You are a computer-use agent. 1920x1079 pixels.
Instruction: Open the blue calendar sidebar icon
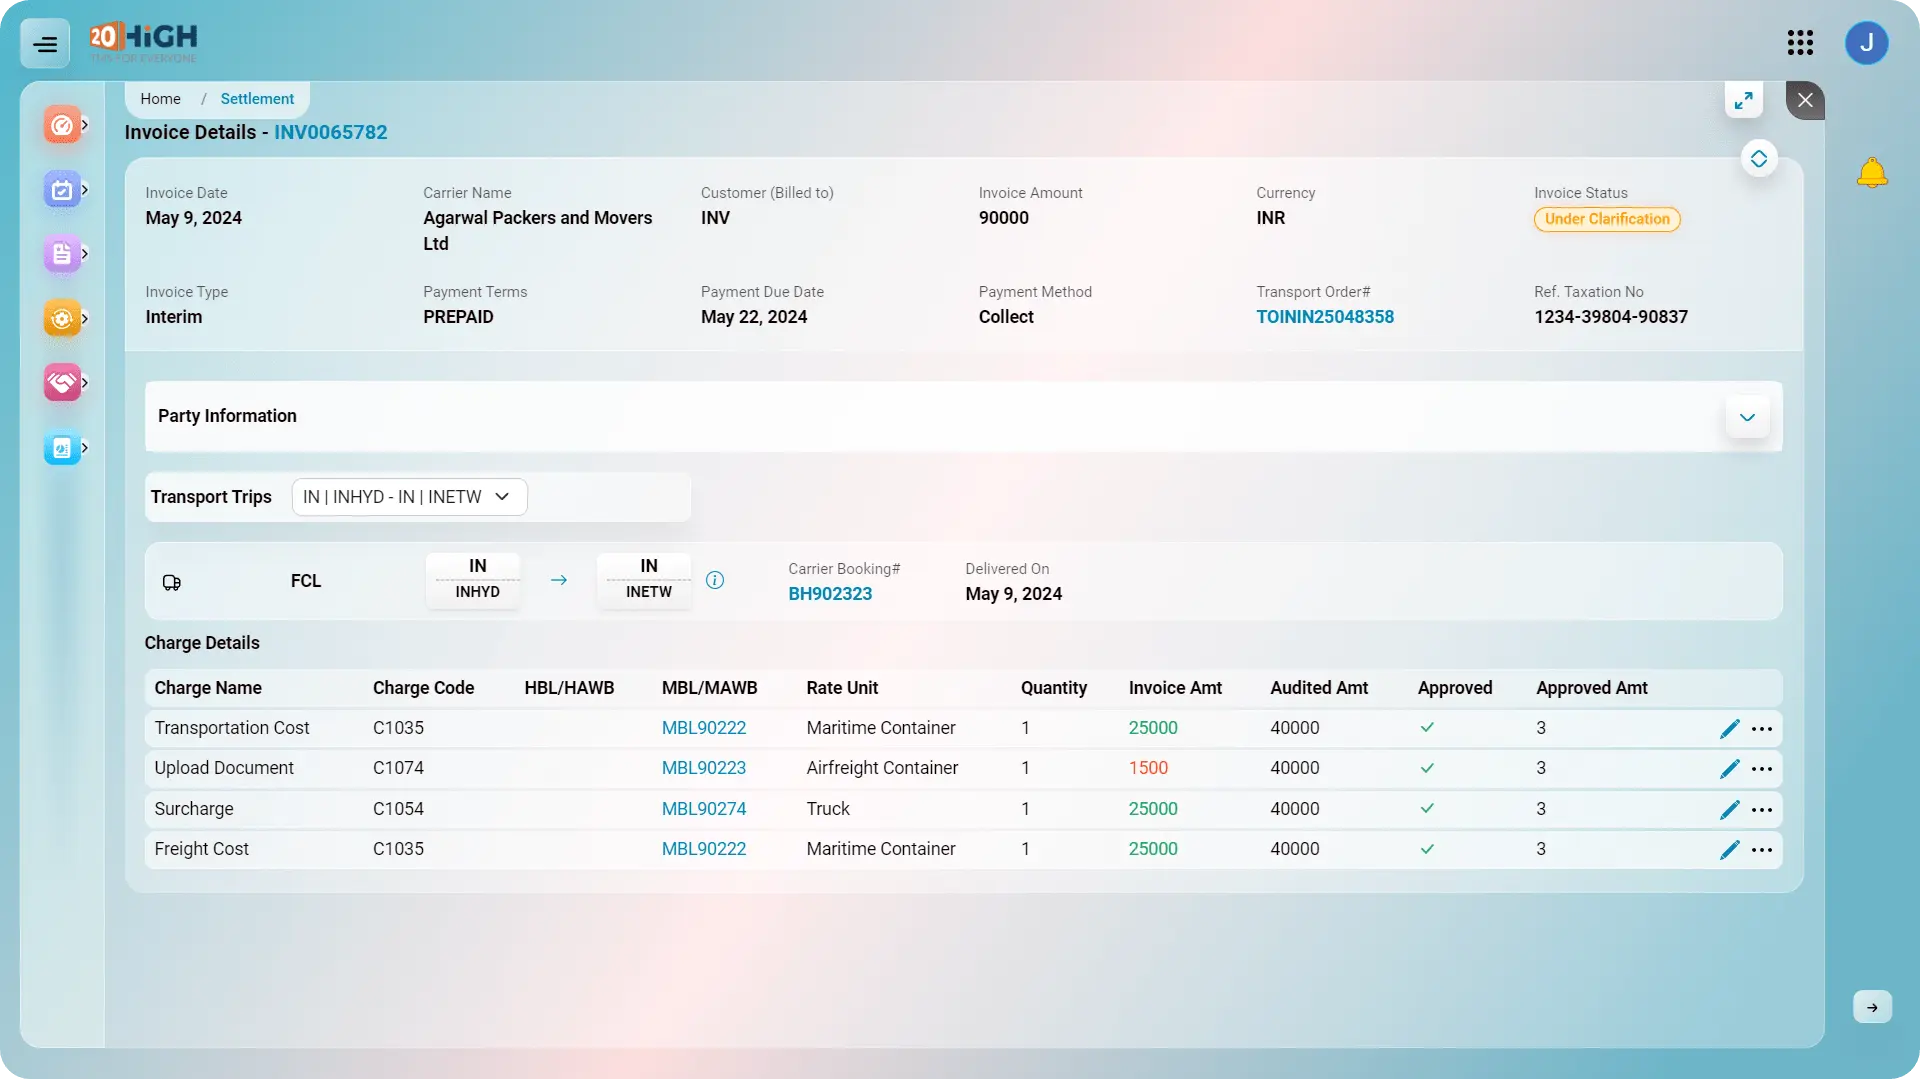coord(62,190)
